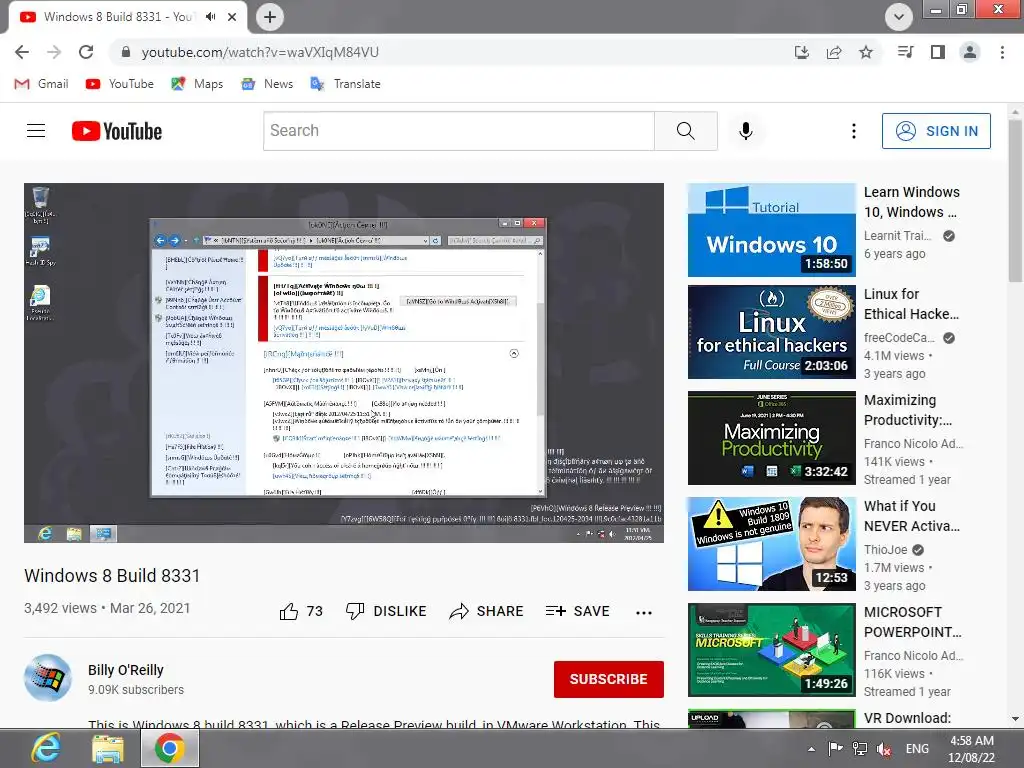Image resolution: width=1024 pixels, height=768 pixels.
Task: Start voice search with the microphone icon
Action: [x=746, y=131]
